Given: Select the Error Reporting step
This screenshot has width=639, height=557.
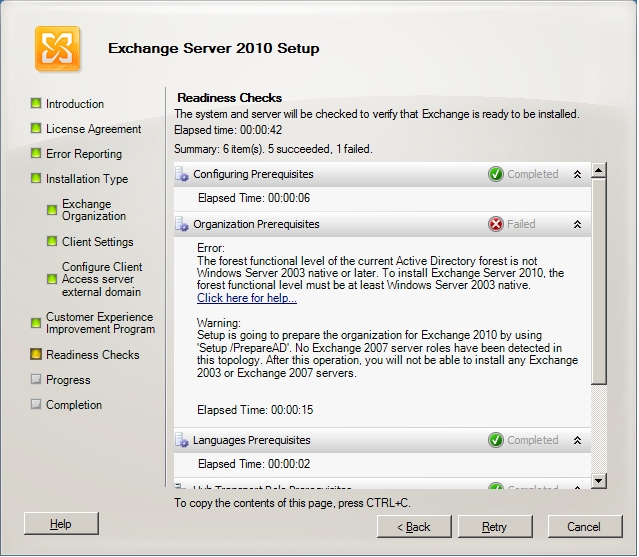Looking at the screenshot, I should 84,154.
